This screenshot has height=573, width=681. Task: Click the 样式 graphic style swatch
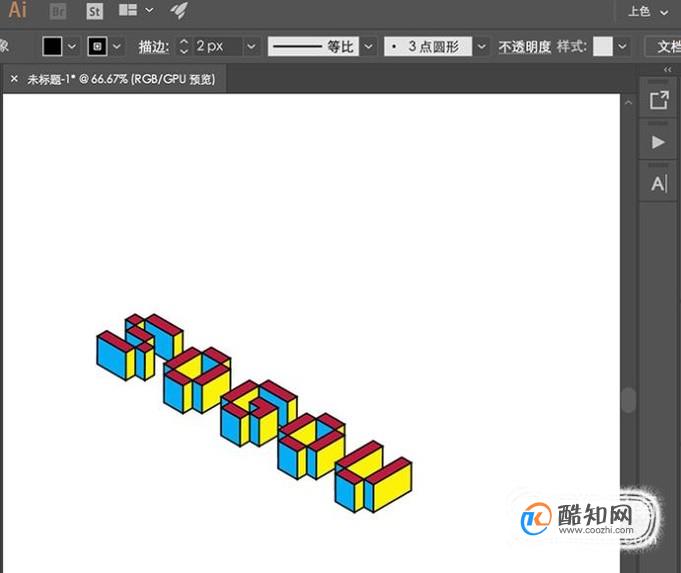click(603, 46)
